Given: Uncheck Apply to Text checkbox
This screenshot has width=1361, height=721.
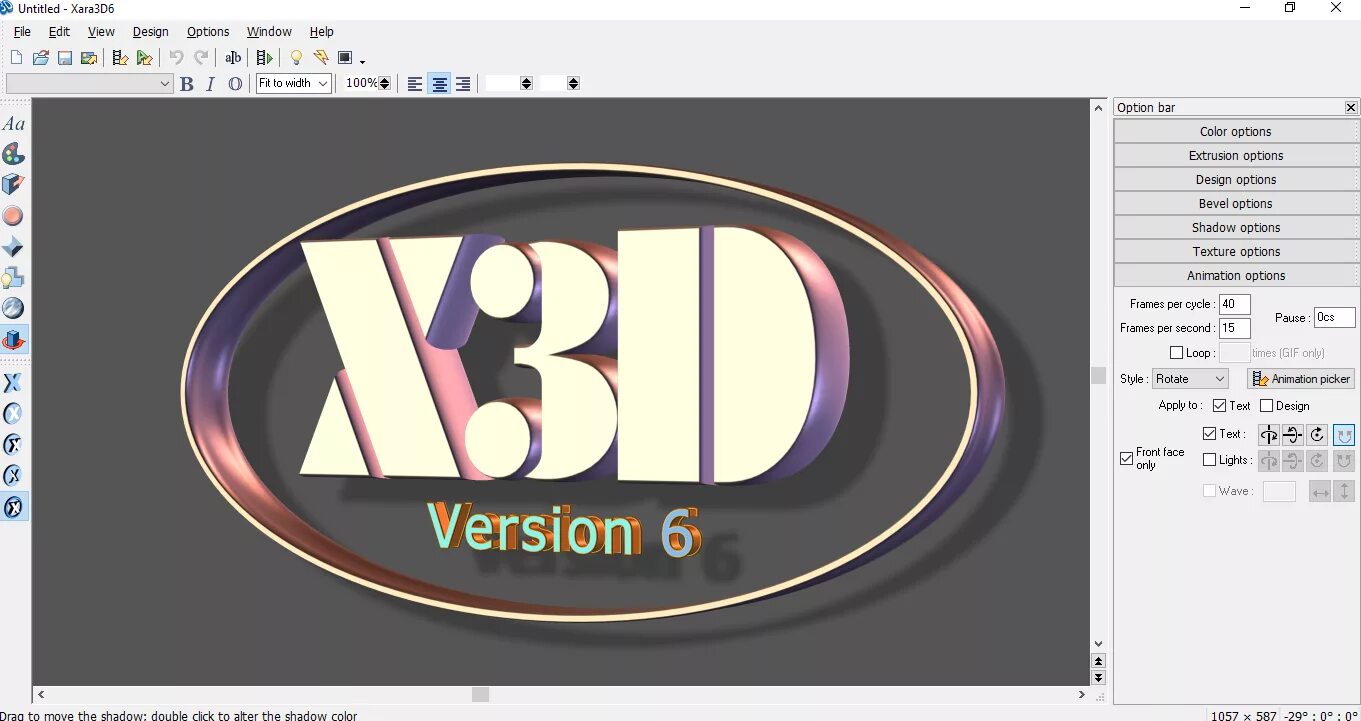Looking at the screenshot, I should (1219, 406).
